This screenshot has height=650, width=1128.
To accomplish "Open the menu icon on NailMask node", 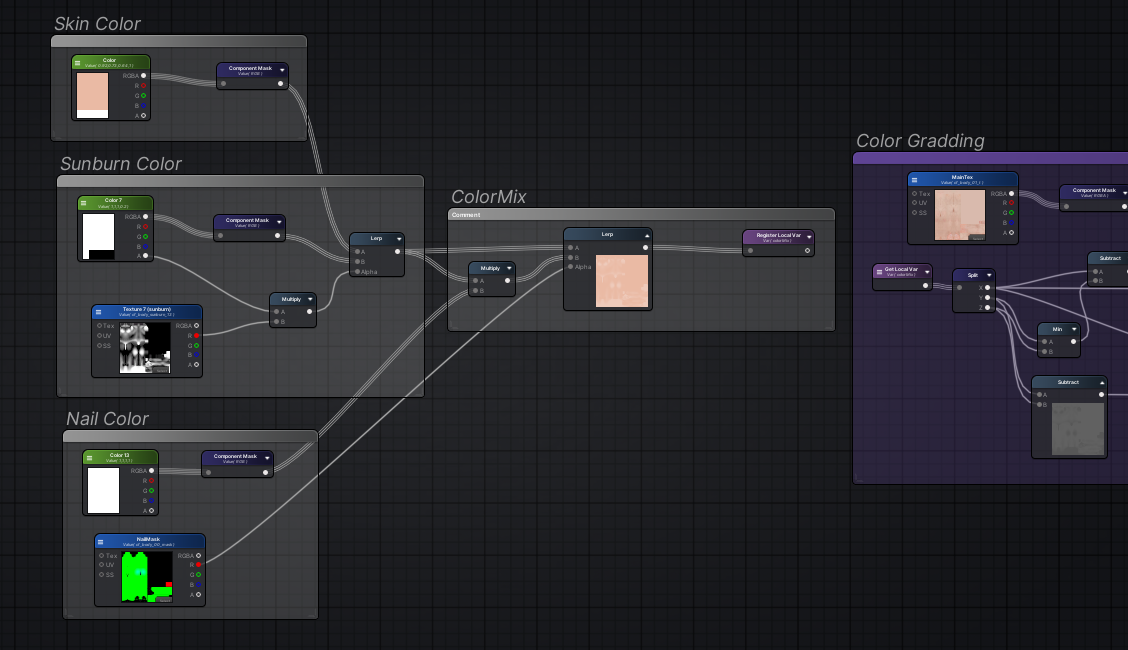I will tap(101, 541).
